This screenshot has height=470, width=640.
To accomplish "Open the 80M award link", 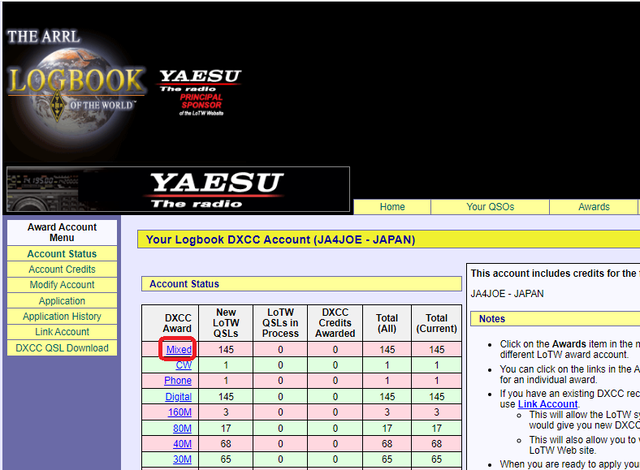I will pyautogui.click(x=182, y=428).
